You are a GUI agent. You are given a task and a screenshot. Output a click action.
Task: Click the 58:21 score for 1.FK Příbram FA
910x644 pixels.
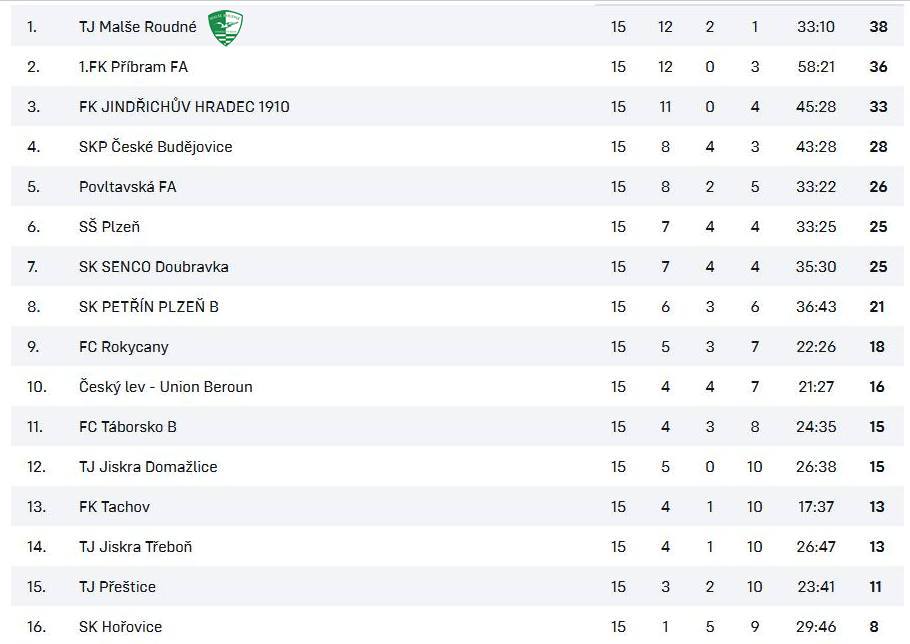[816, 67]
